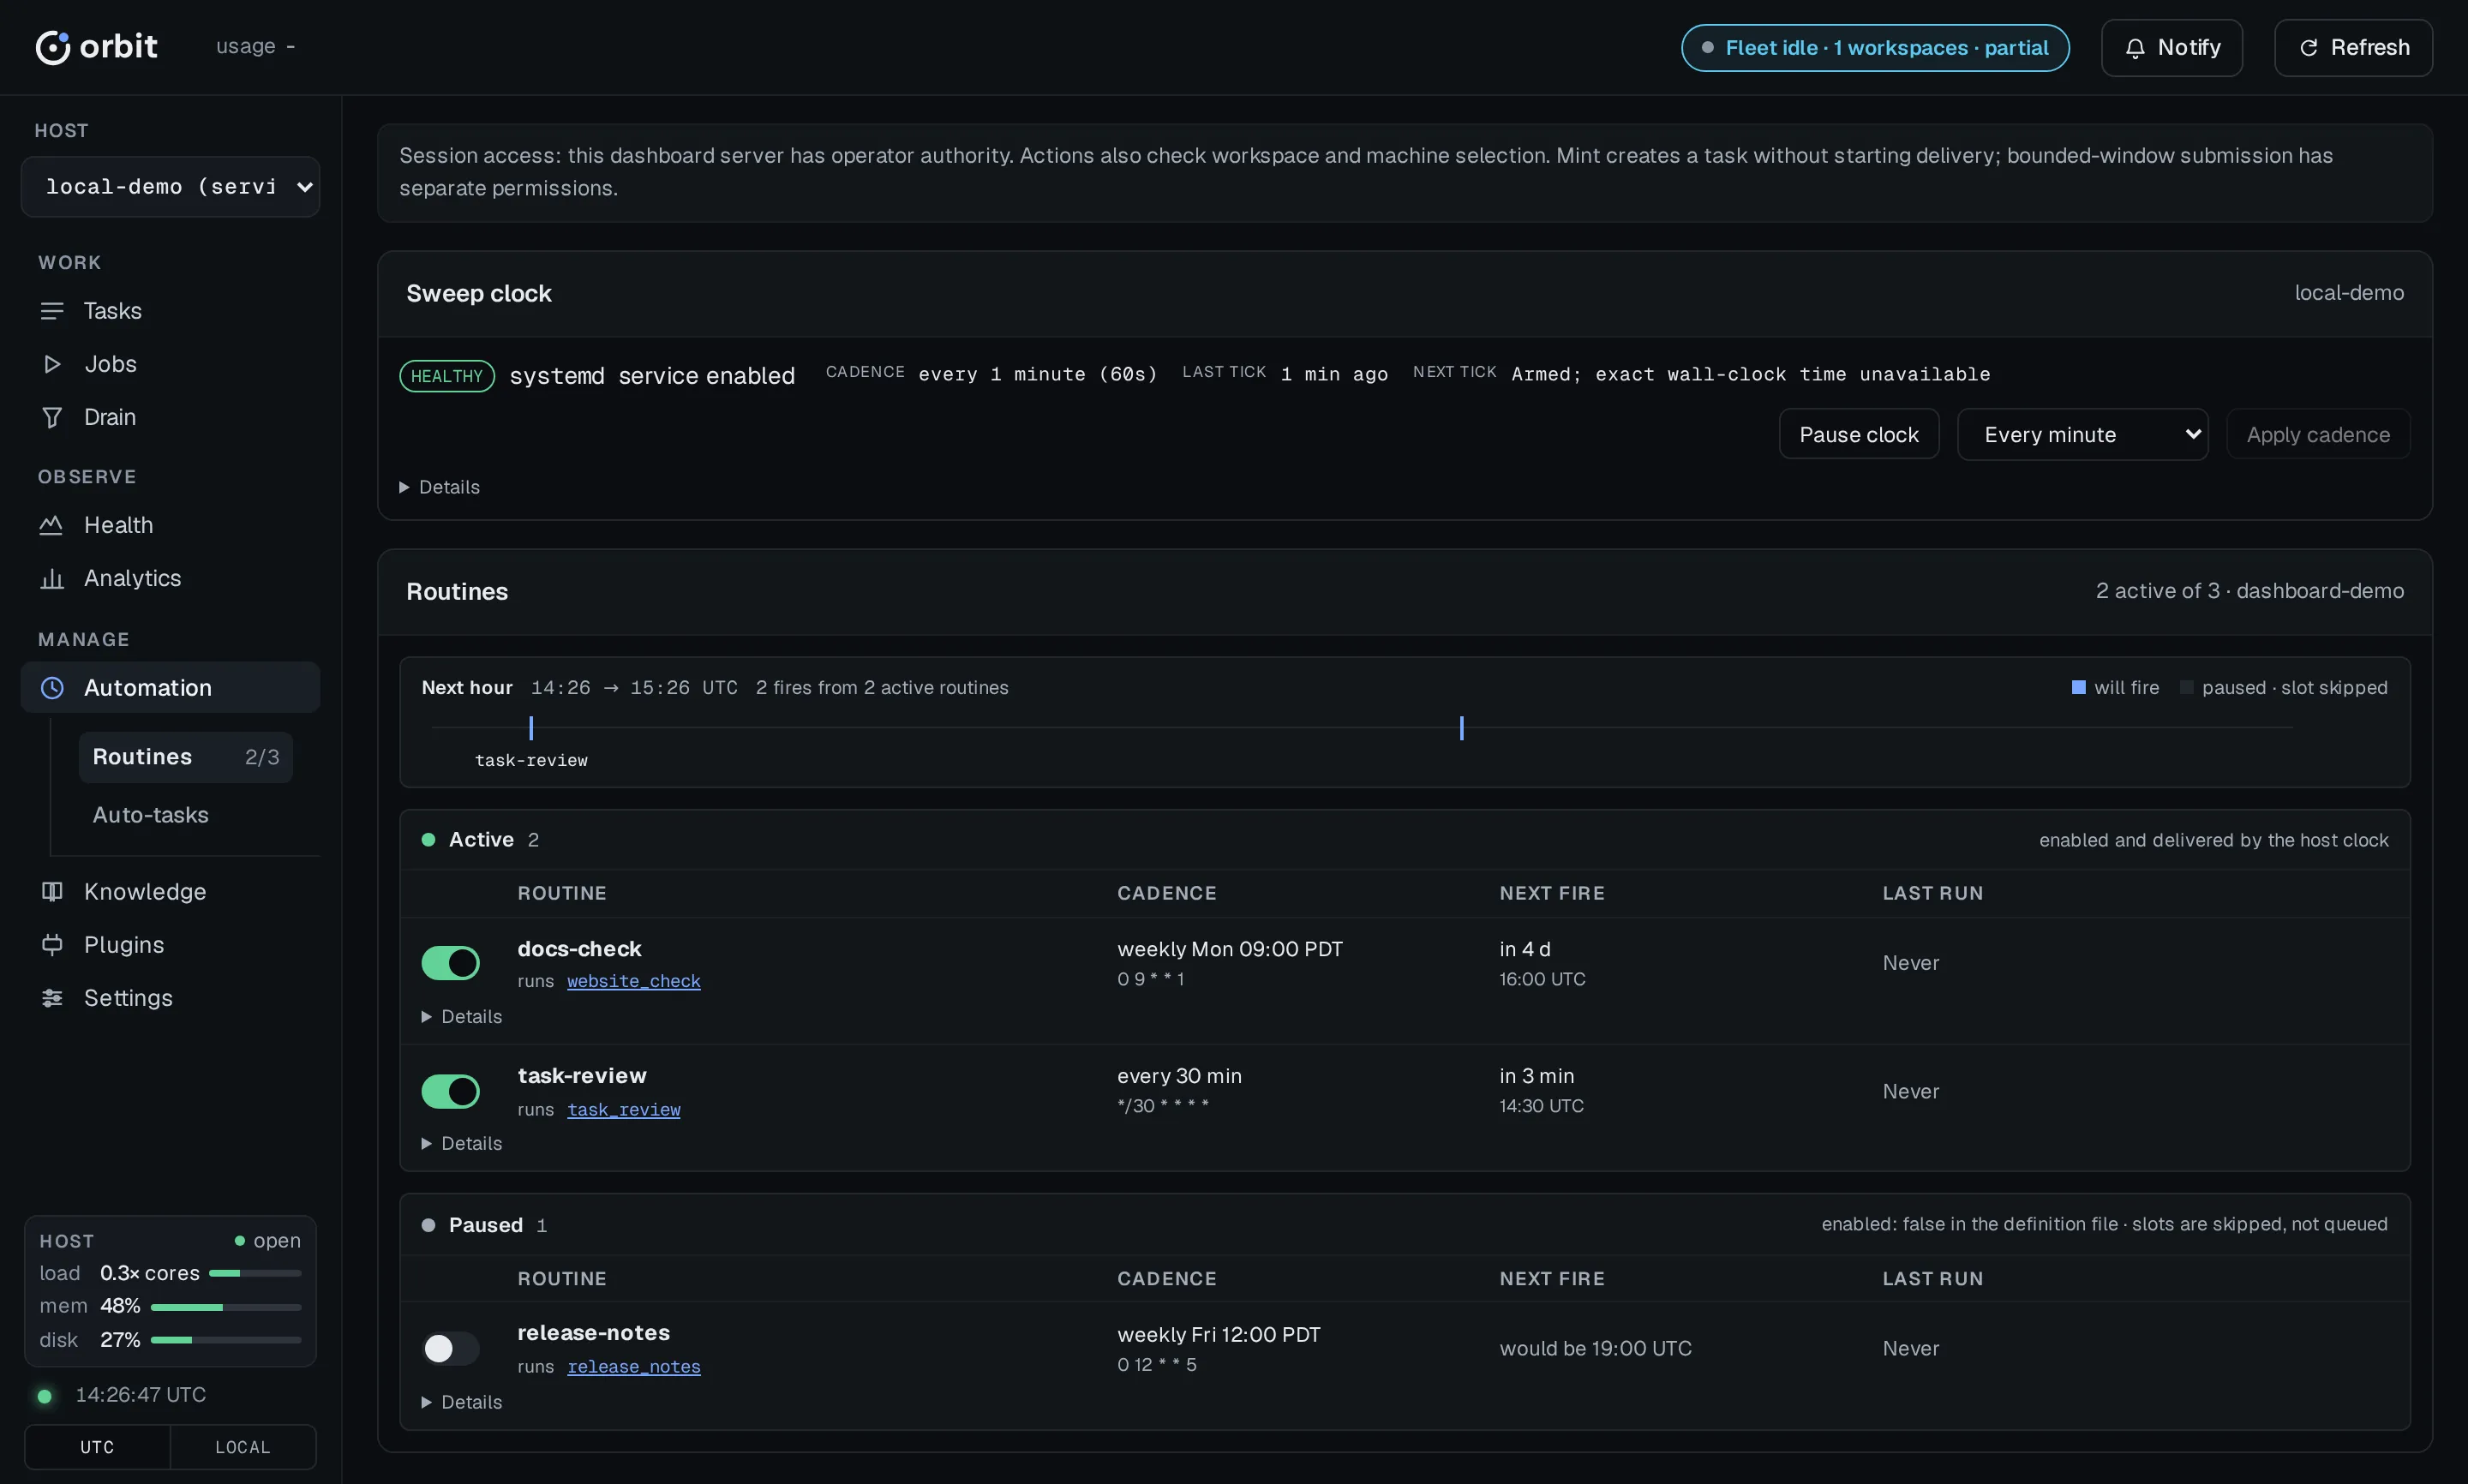Open the release_notes link

pyautogui.click(x=634, y=1366)
